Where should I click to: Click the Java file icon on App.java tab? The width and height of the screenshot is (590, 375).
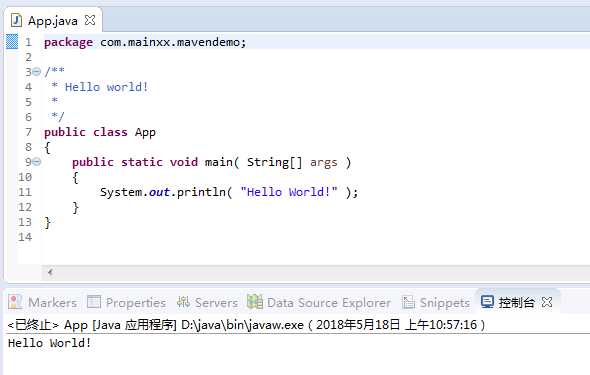(x=16, y=20)
